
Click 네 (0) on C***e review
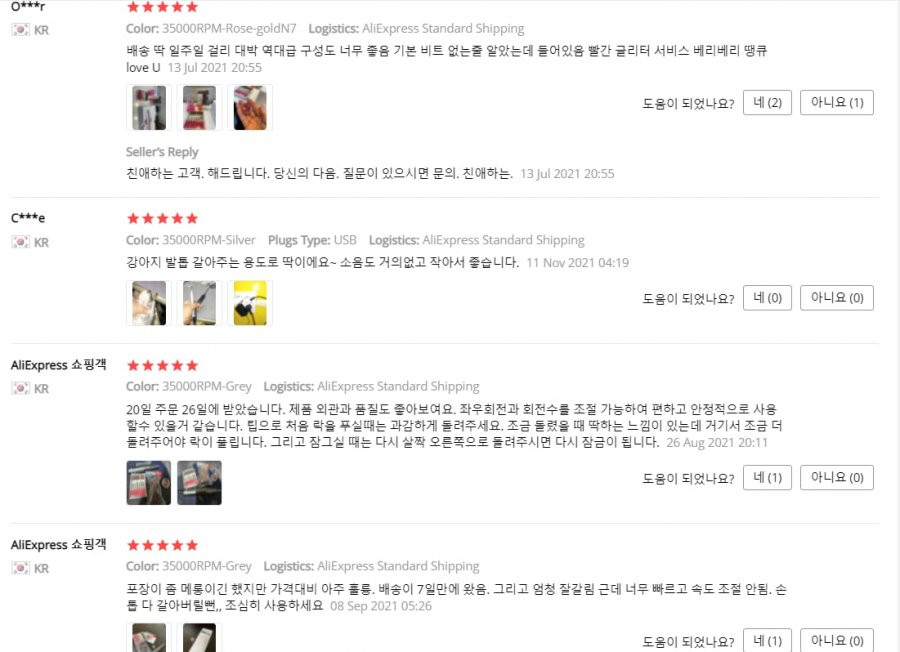coord(767,298)
